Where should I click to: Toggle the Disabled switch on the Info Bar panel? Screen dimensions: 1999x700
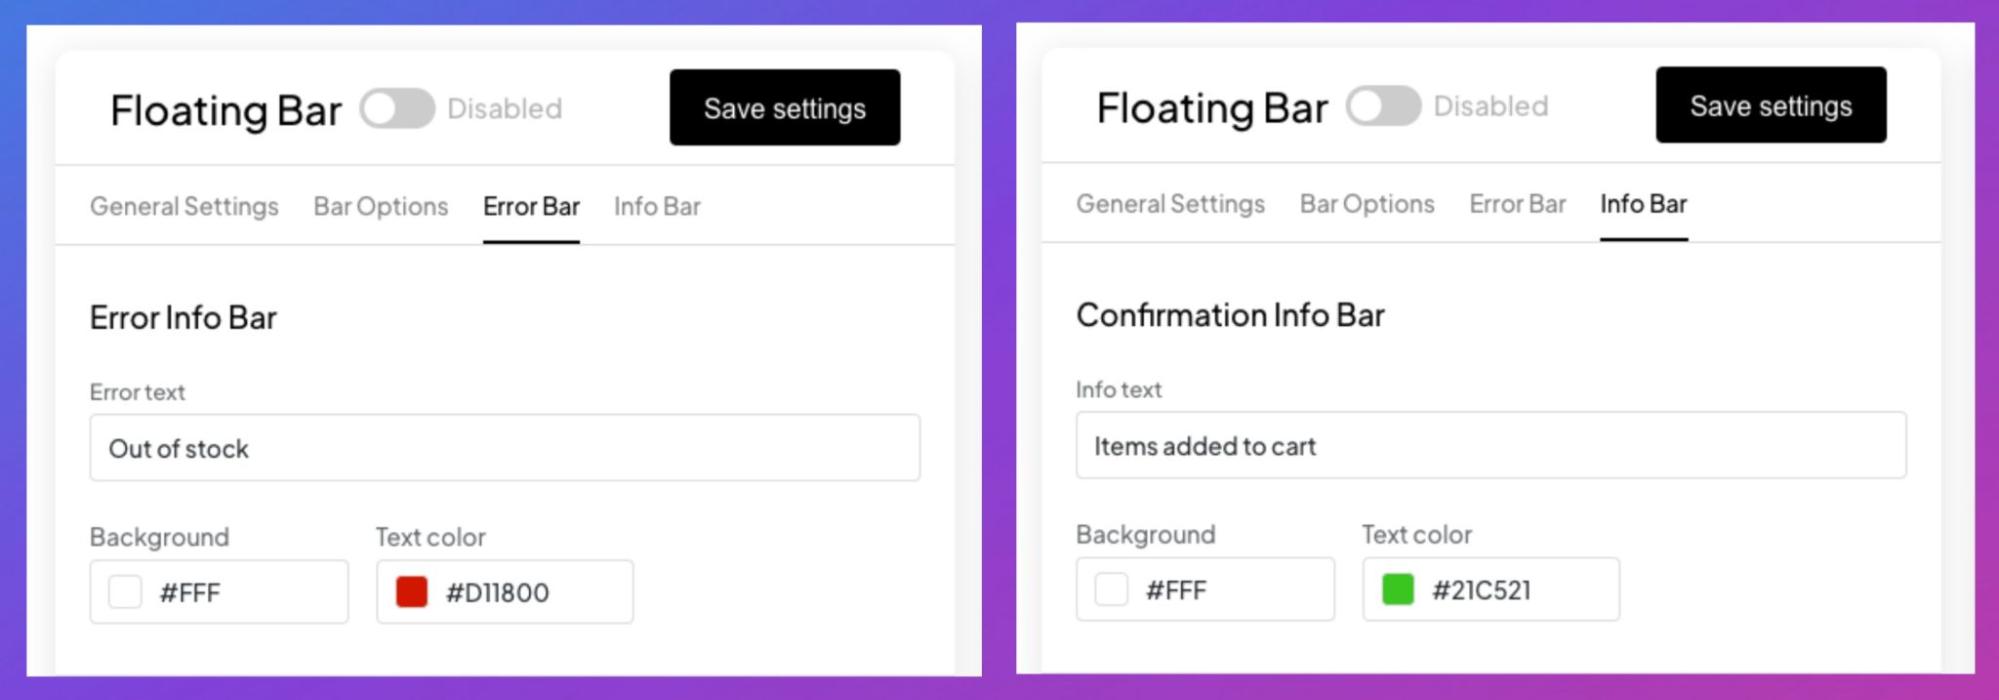point(1382,106)
